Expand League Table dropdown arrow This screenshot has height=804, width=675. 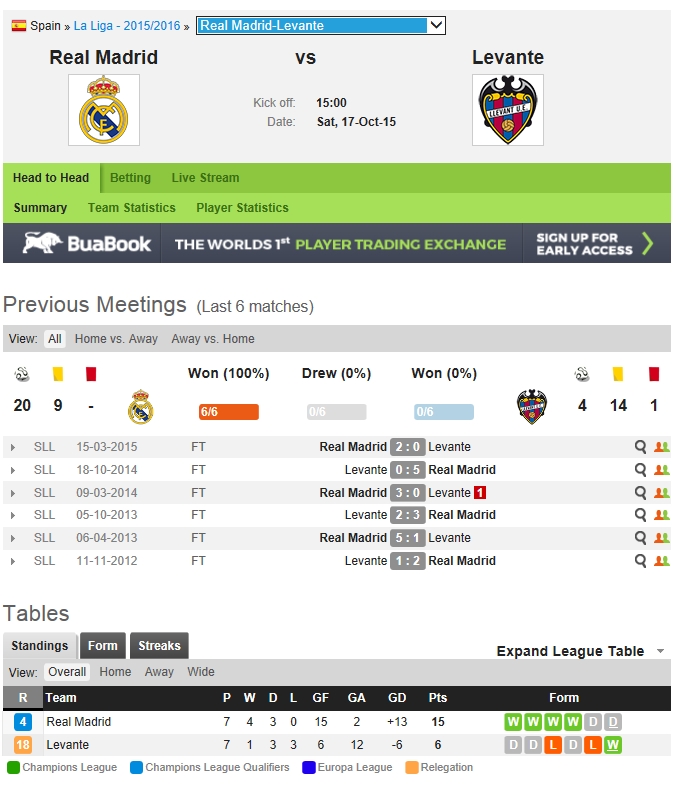coord(660,651)
